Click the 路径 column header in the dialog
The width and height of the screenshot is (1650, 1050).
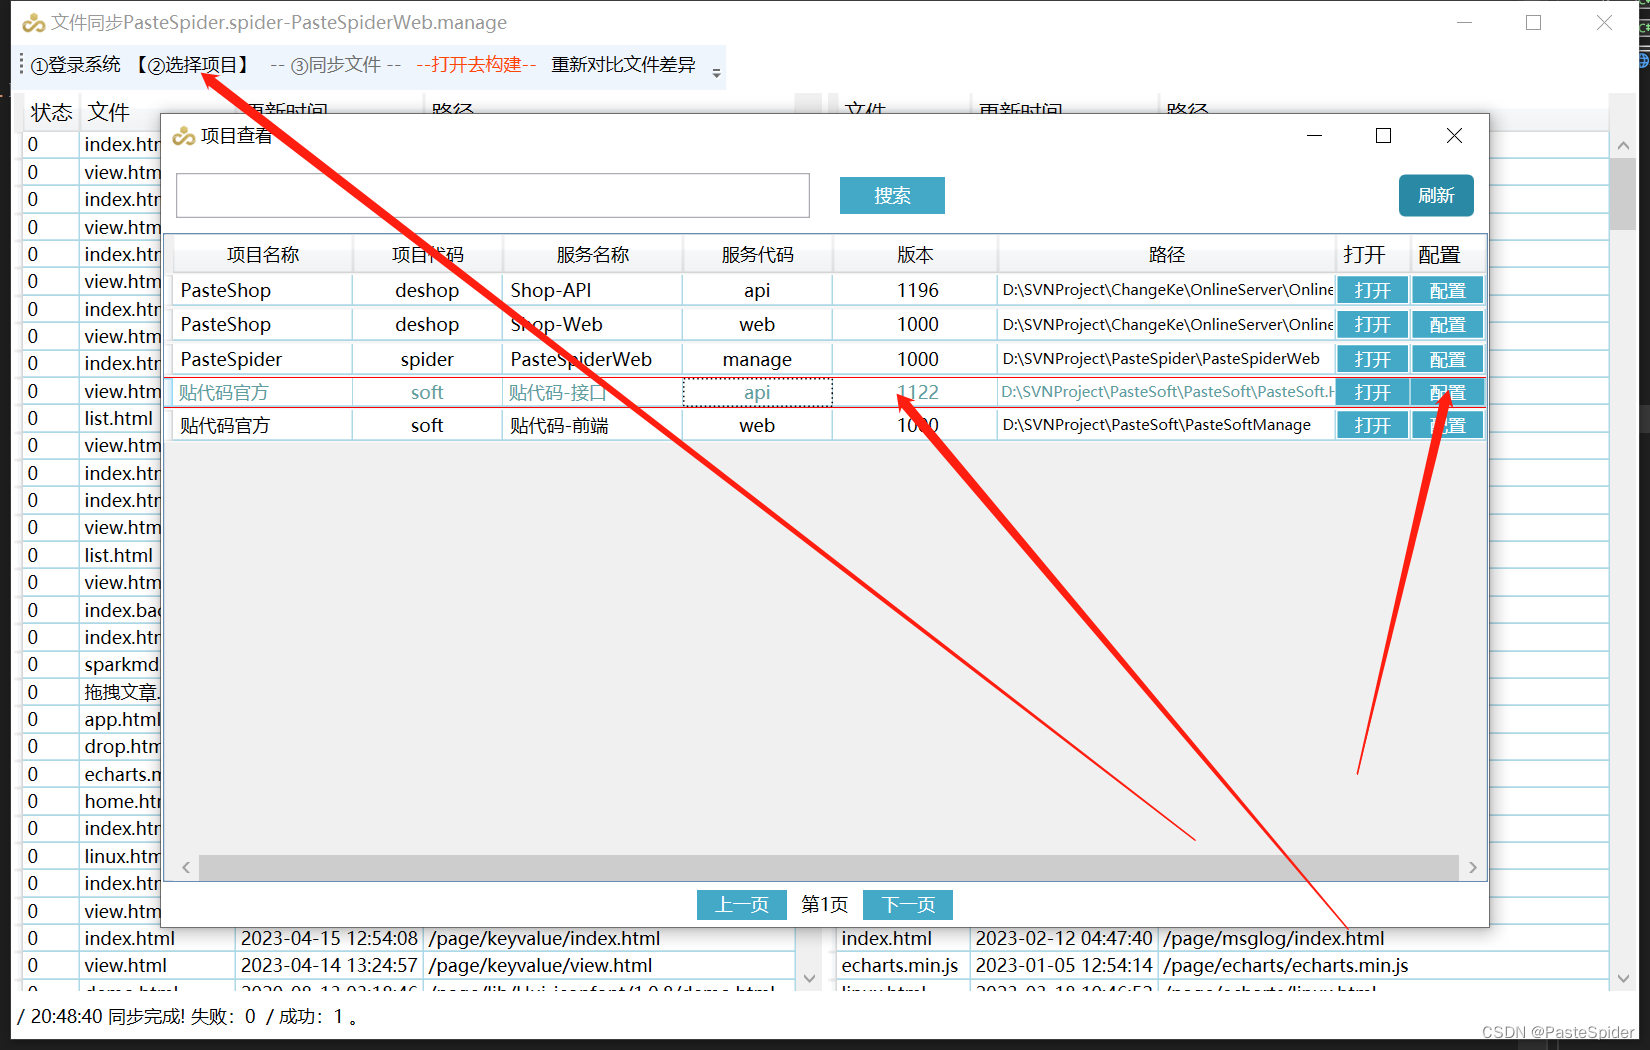(x=1167, y=255)
